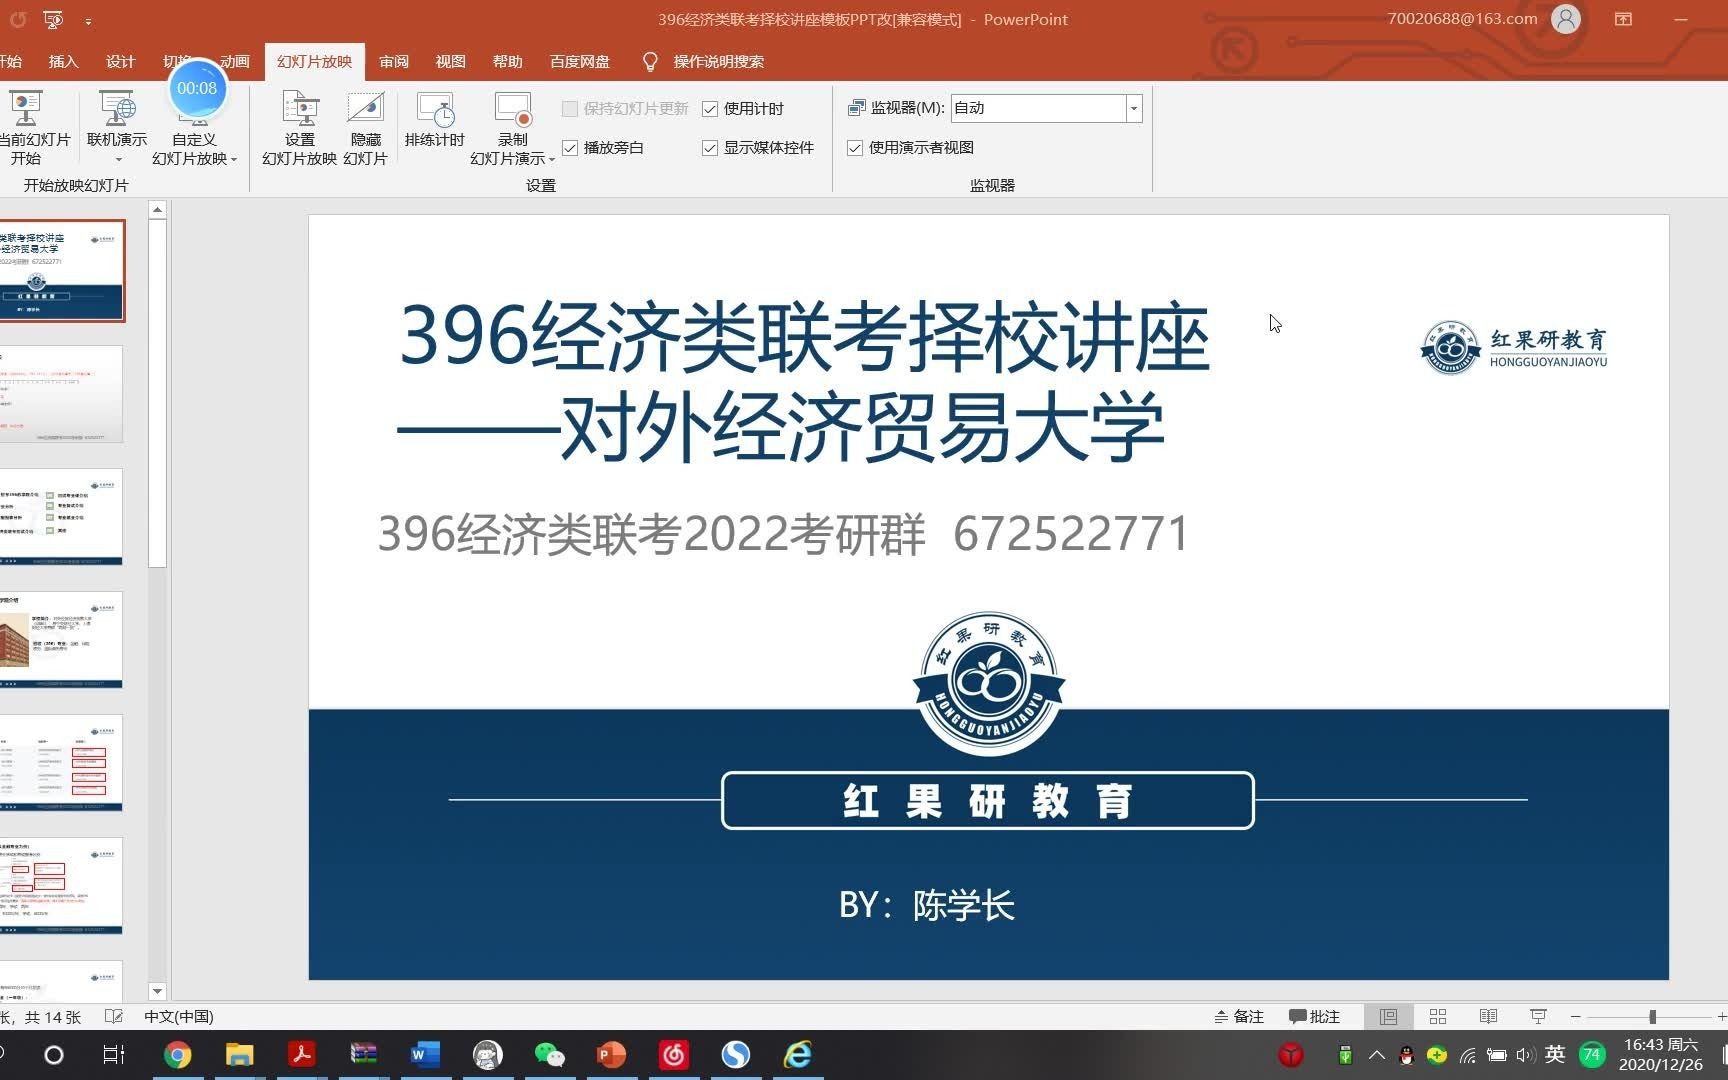Image resolution: width=1728 pixels, height=1080 pixels.
Task: Open Adobe Acrobat from taskbar
Action: click(301, 1055)
